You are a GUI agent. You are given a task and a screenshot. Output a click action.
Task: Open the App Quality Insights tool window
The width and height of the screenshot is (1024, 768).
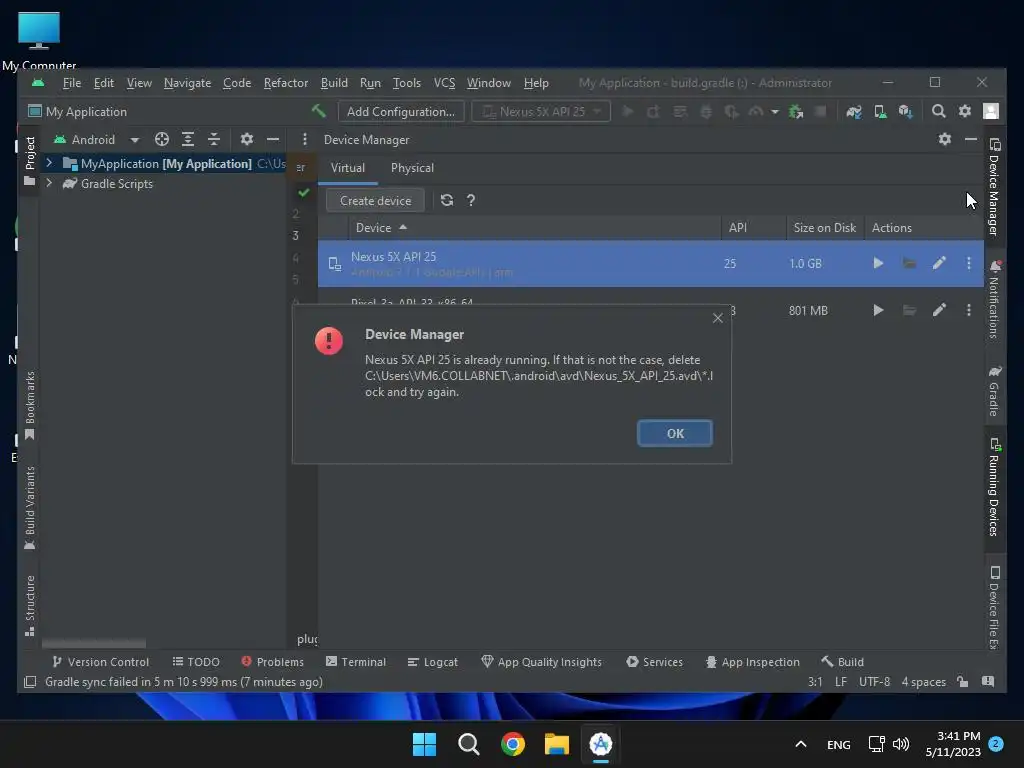(x=541, y=662)
